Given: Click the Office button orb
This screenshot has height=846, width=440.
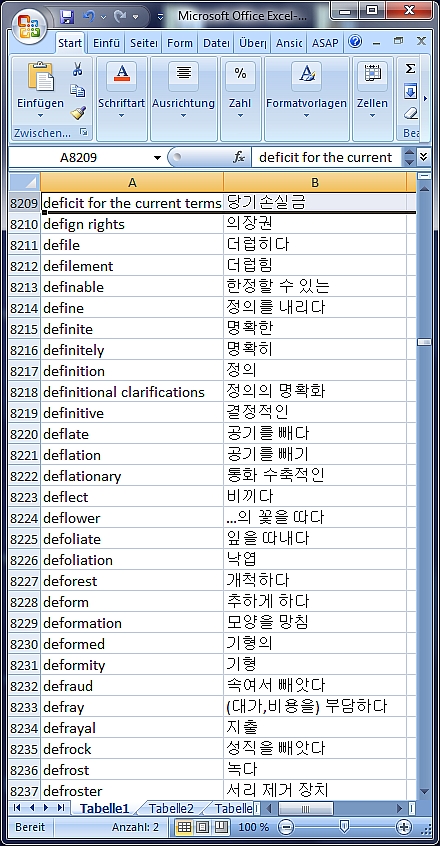Looking at the screenshot, I should point(28,28).
